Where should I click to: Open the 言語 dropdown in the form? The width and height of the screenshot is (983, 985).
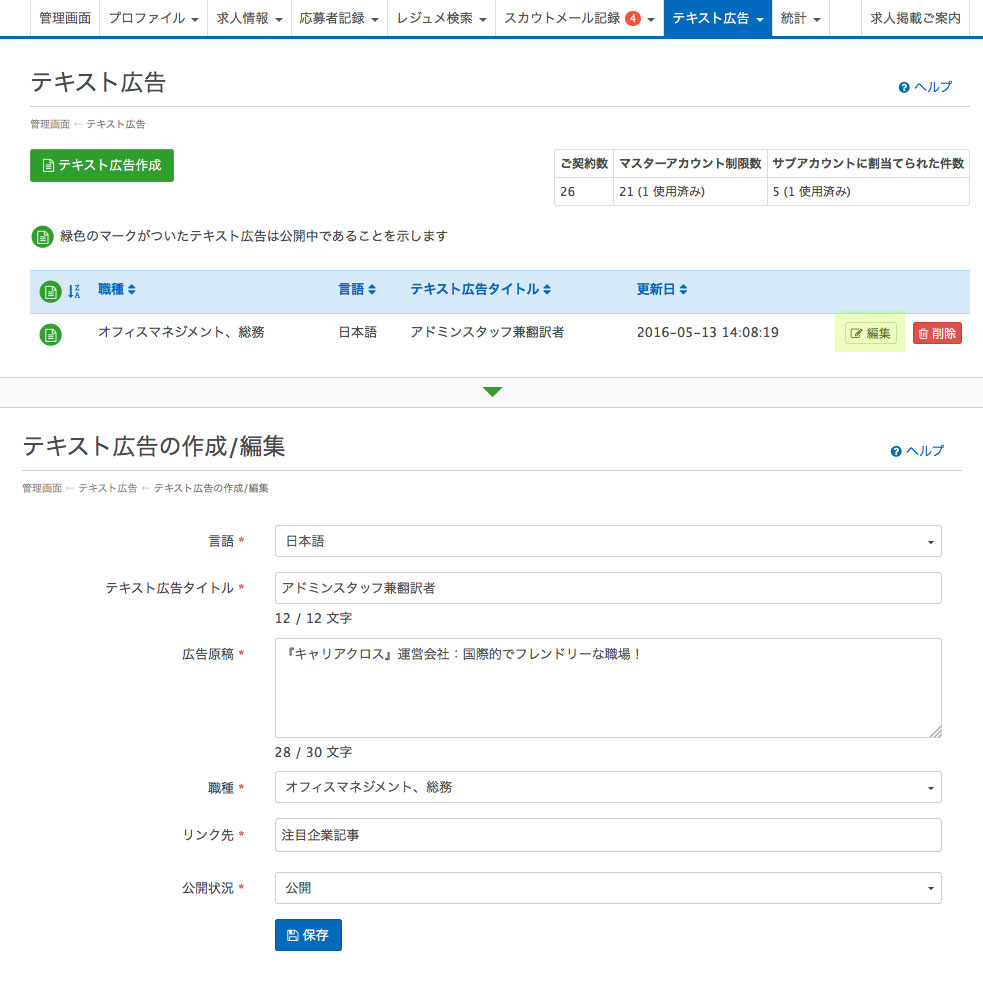tap(608, 541)
